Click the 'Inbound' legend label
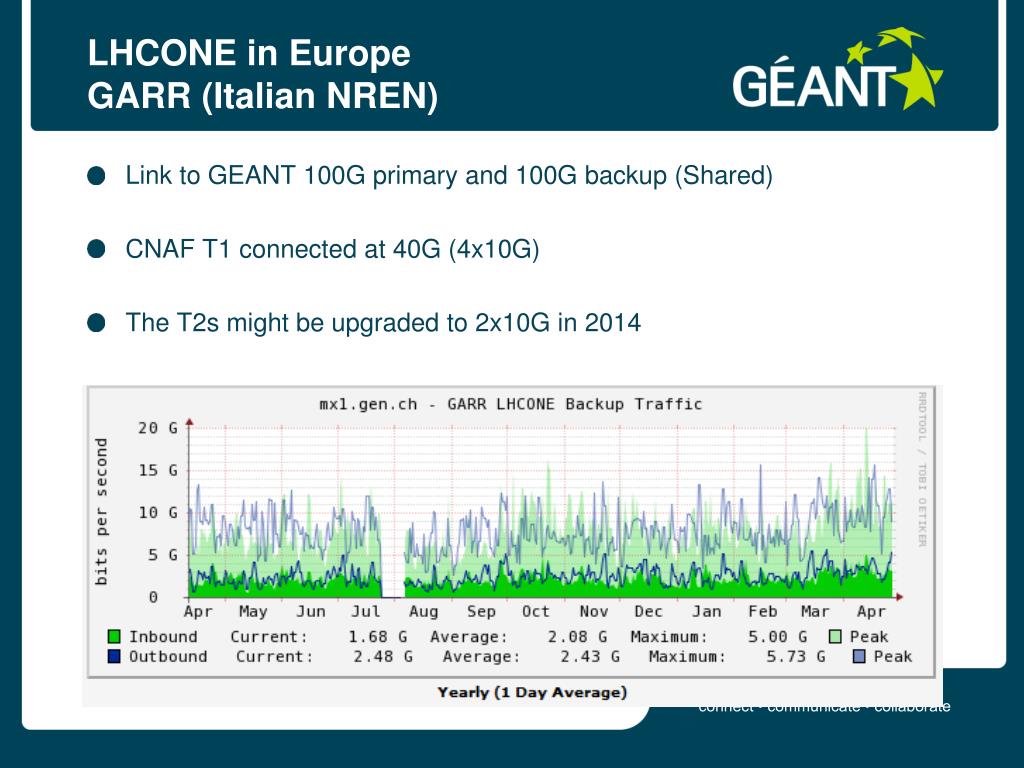 click(x=163, y=637)
